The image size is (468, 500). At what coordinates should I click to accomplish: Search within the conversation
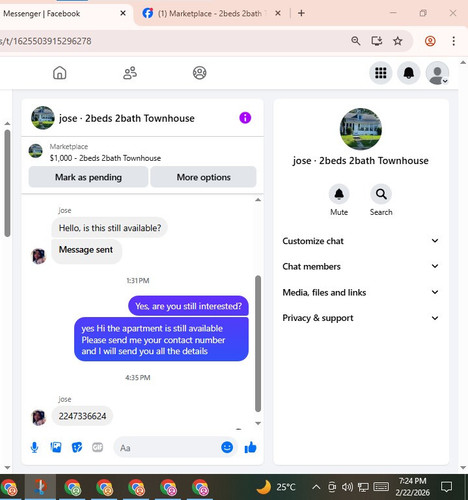[381, 194]
